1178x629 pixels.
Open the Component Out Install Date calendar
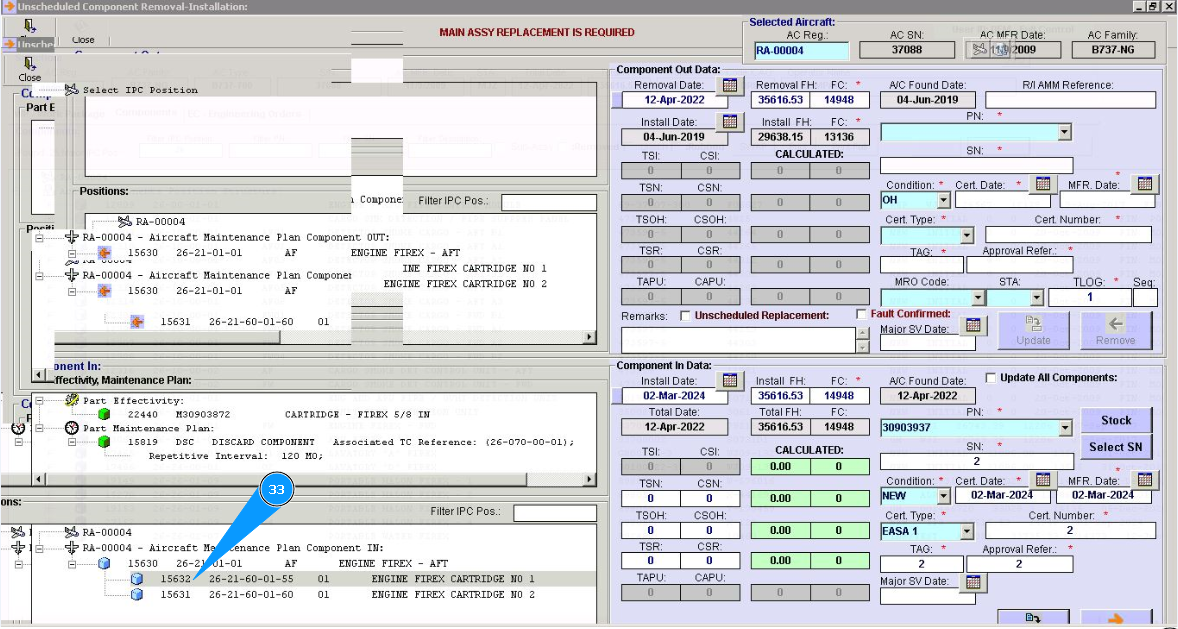[730, 122]
